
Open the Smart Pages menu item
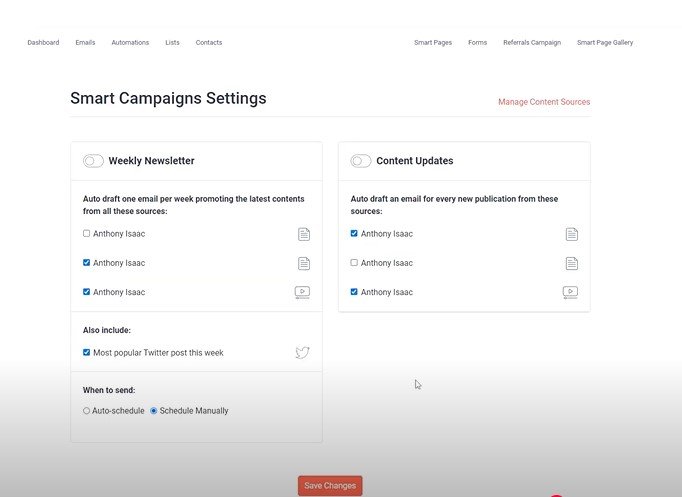(x=433, y=43)
